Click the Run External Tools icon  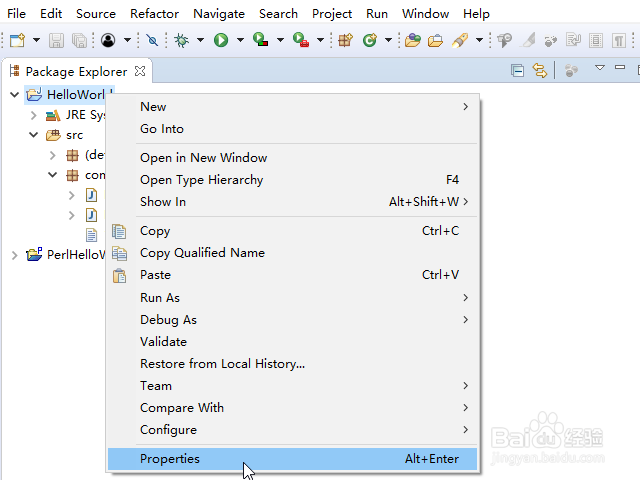pos(301,40)
